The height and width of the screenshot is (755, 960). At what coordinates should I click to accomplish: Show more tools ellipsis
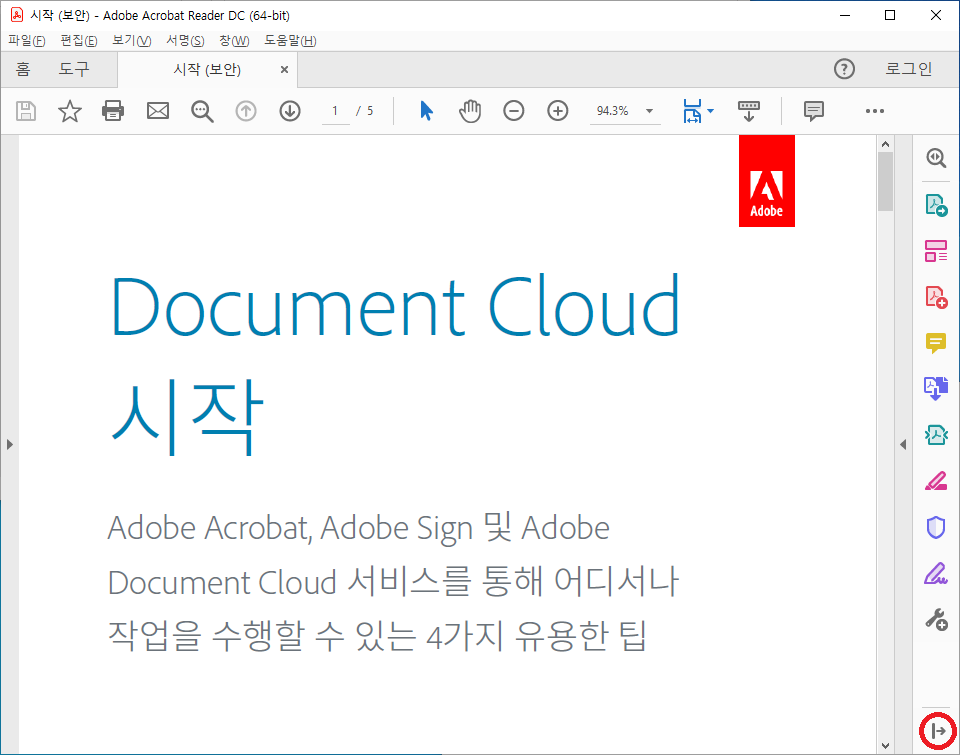[x=875, y=111]
